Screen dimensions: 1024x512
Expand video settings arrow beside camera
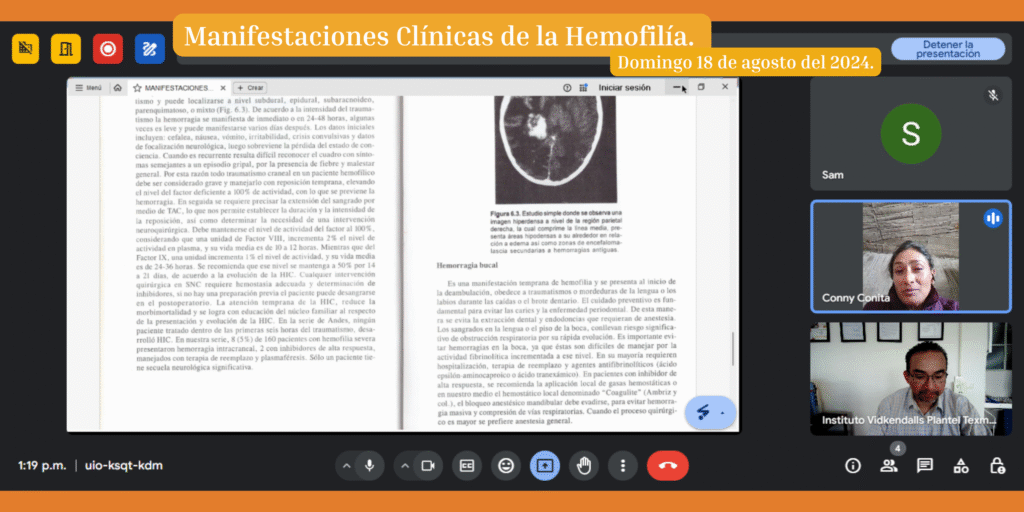(x=404, y=465)
